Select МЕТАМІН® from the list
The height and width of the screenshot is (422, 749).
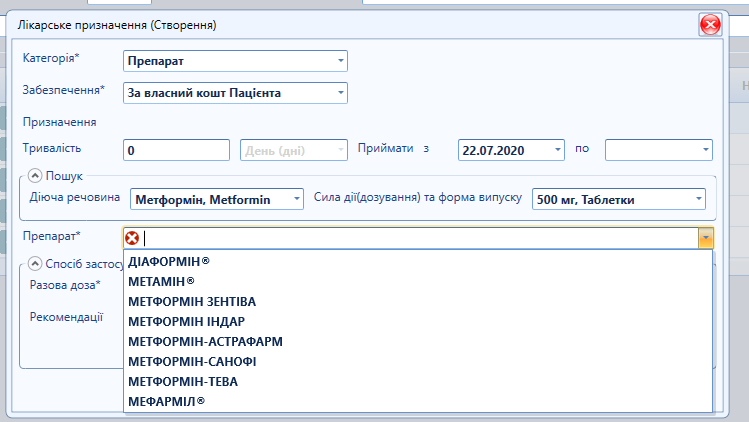tap(418, 281)
